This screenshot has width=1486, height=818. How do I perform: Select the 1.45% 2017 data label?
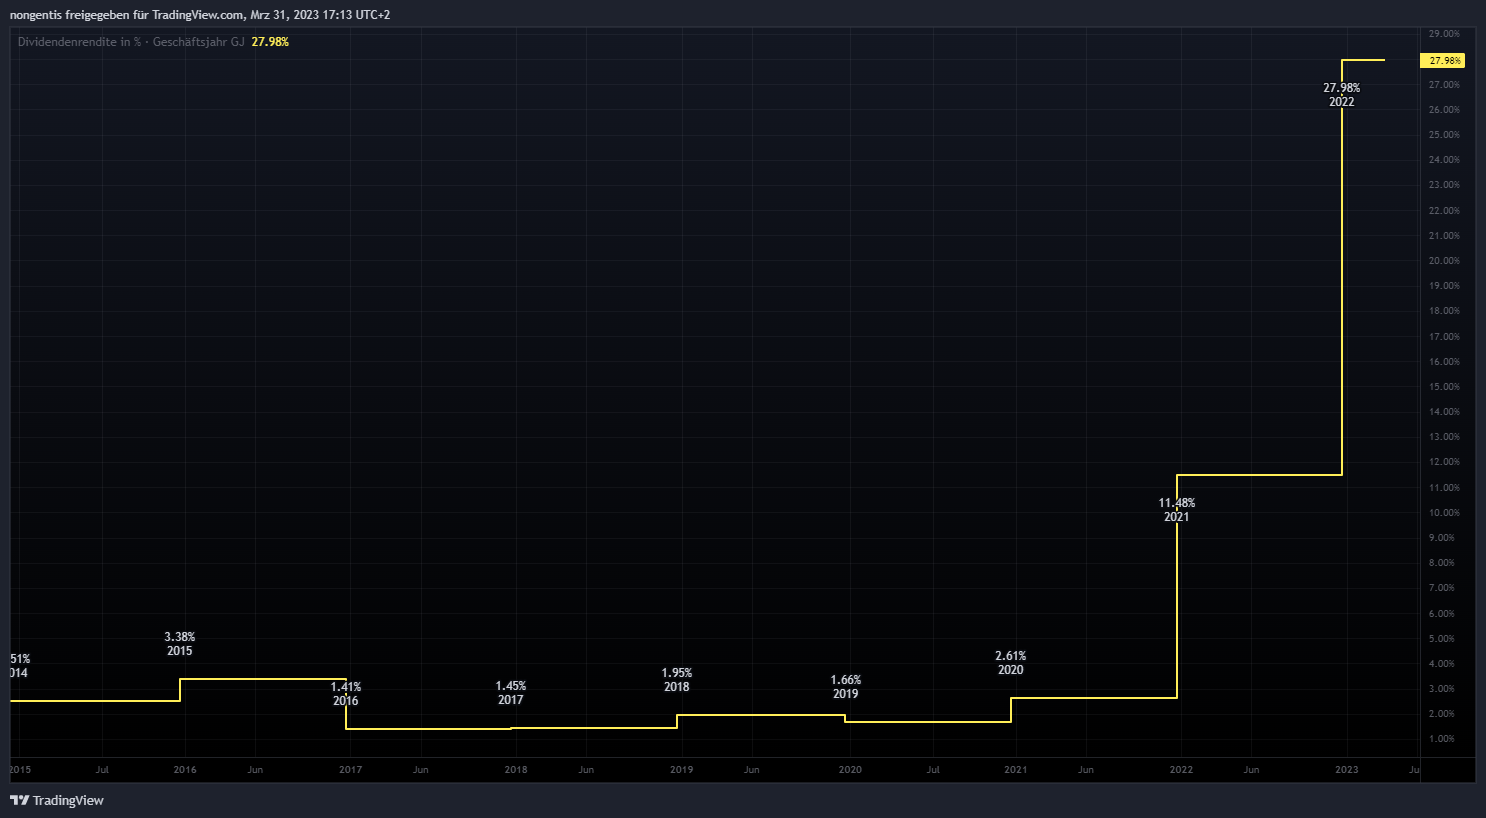tap(510, 693)
